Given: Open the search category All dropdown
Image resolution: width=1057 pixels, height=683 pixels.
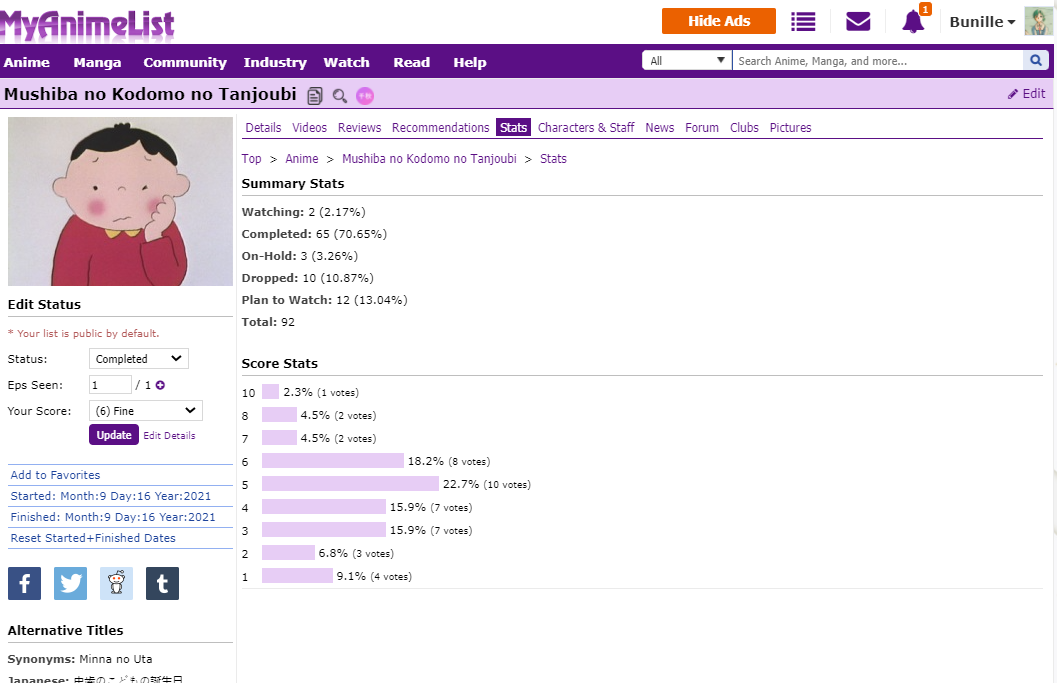Looking at the screenshot, I should 687,61.
